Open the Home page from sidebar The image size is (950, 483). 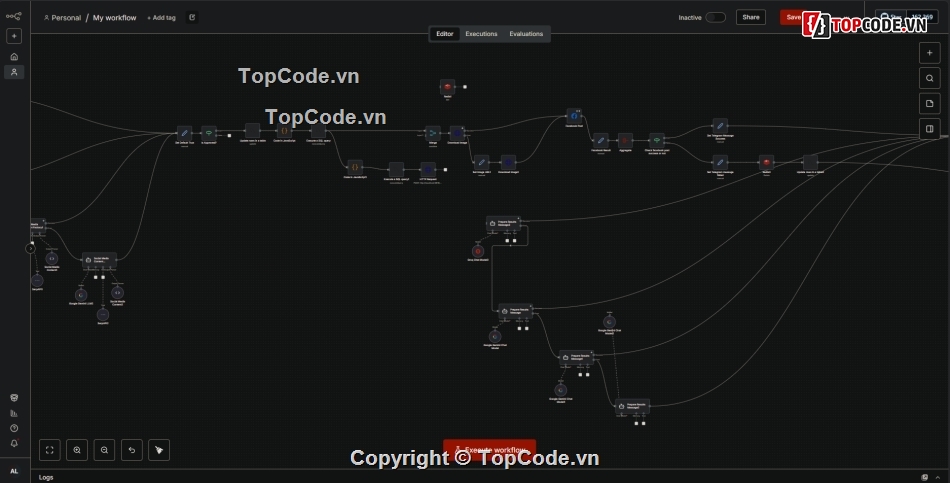(x=14, y=57)
